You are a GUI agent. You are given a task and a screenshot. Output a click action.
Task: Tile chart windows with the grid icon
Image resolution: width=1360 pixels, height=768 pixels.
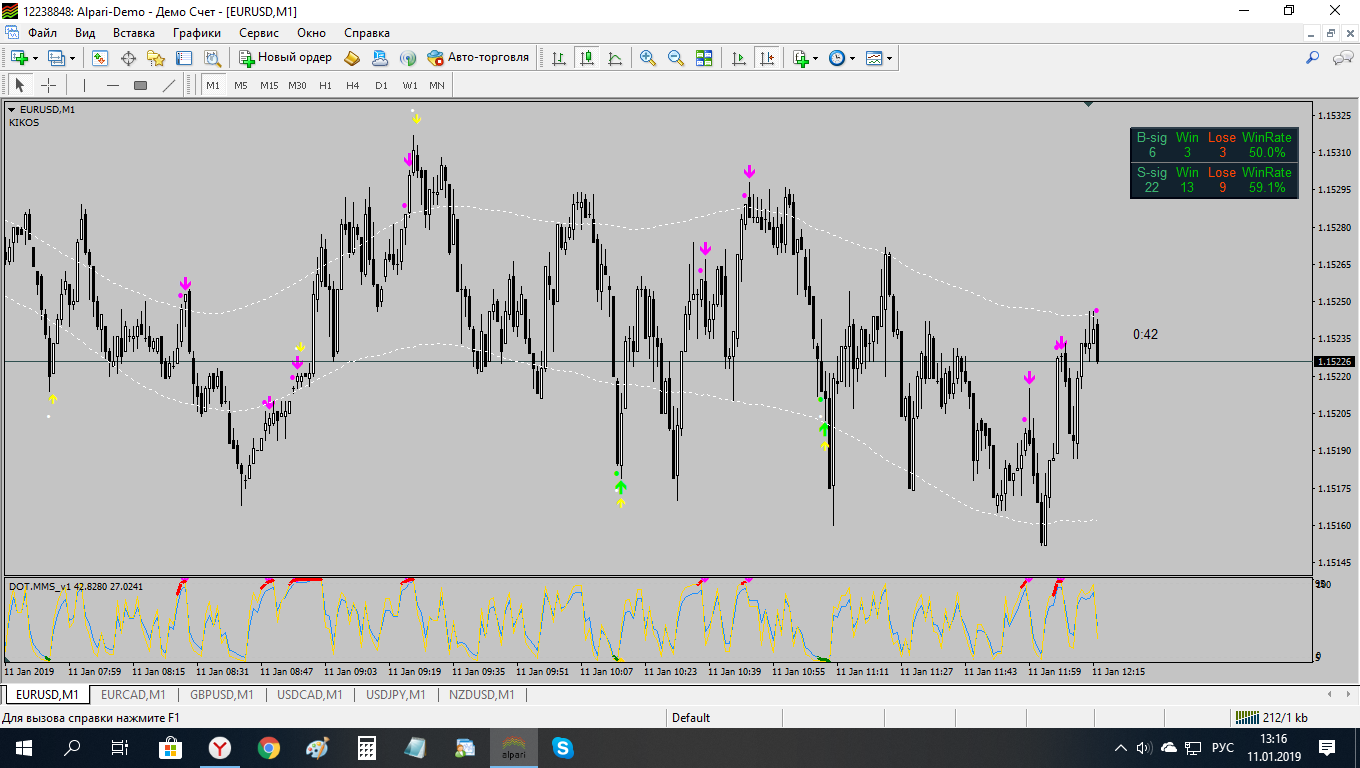[x=704, y=58]
